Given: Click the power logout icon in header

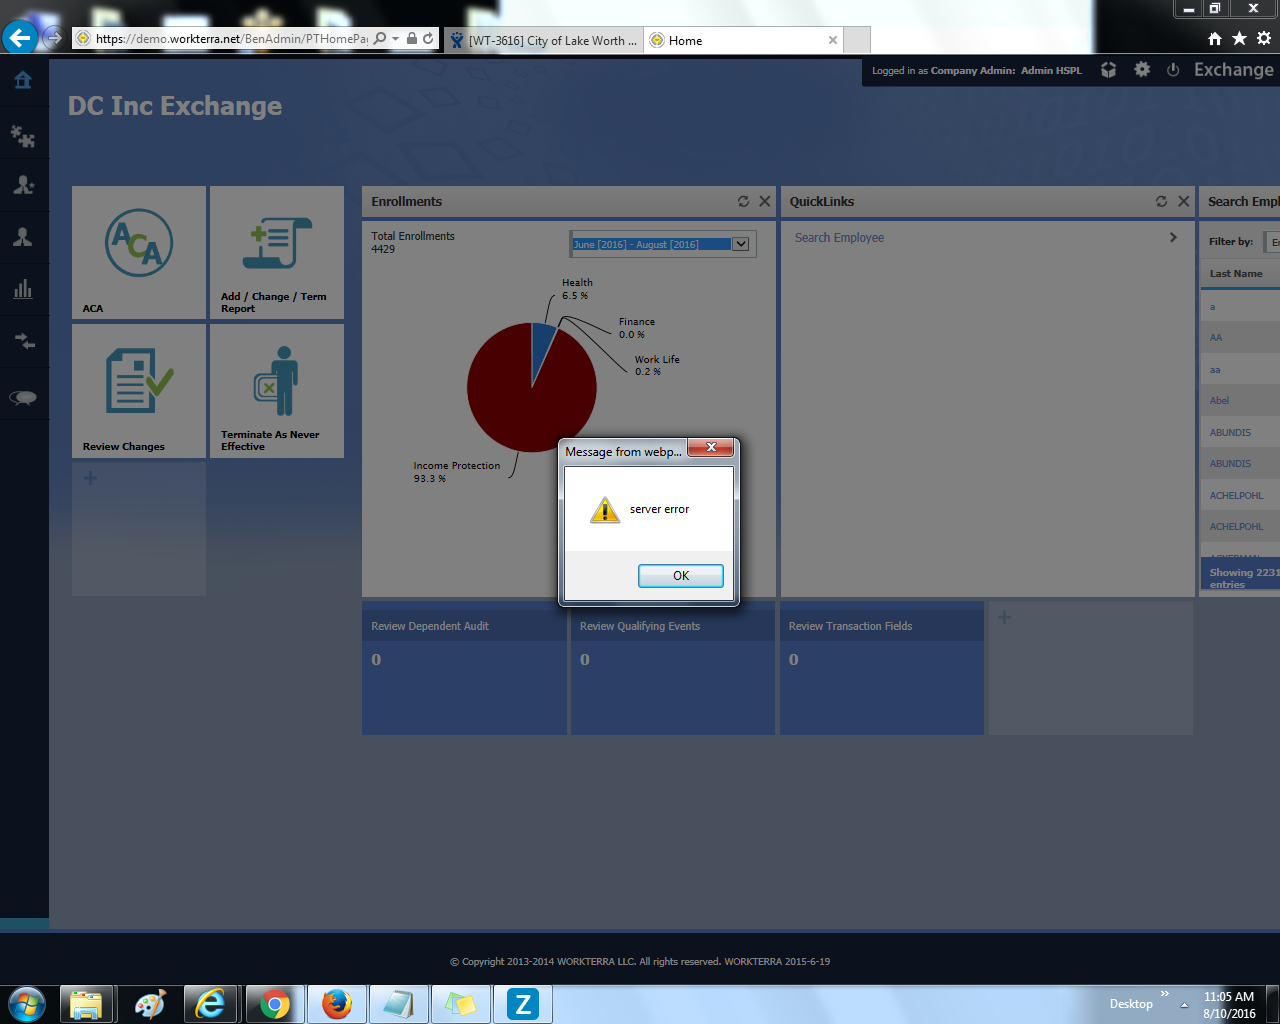Looking at the screenshot, I should [1173, 70].
